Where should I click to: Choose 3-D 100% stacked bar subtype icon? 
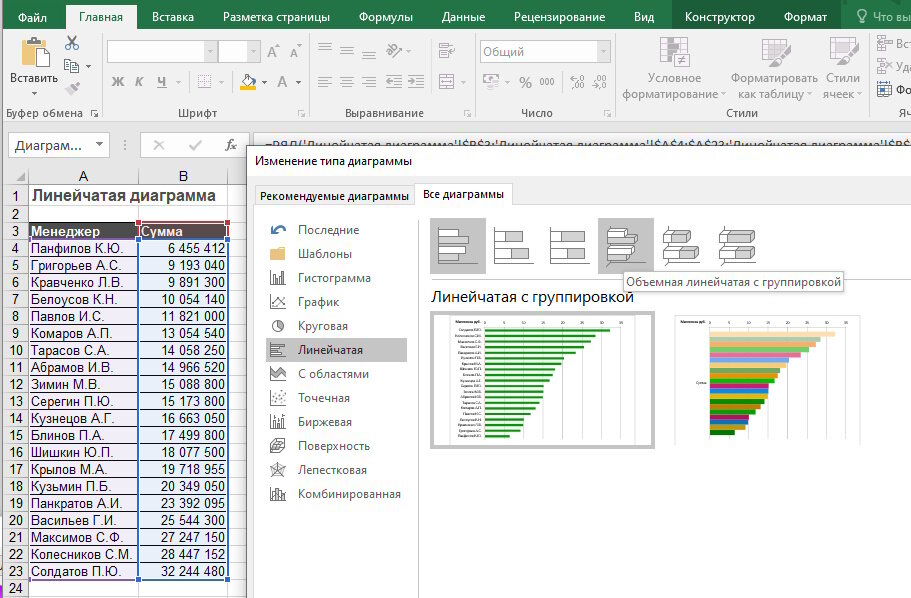click(x=737, y=246)
